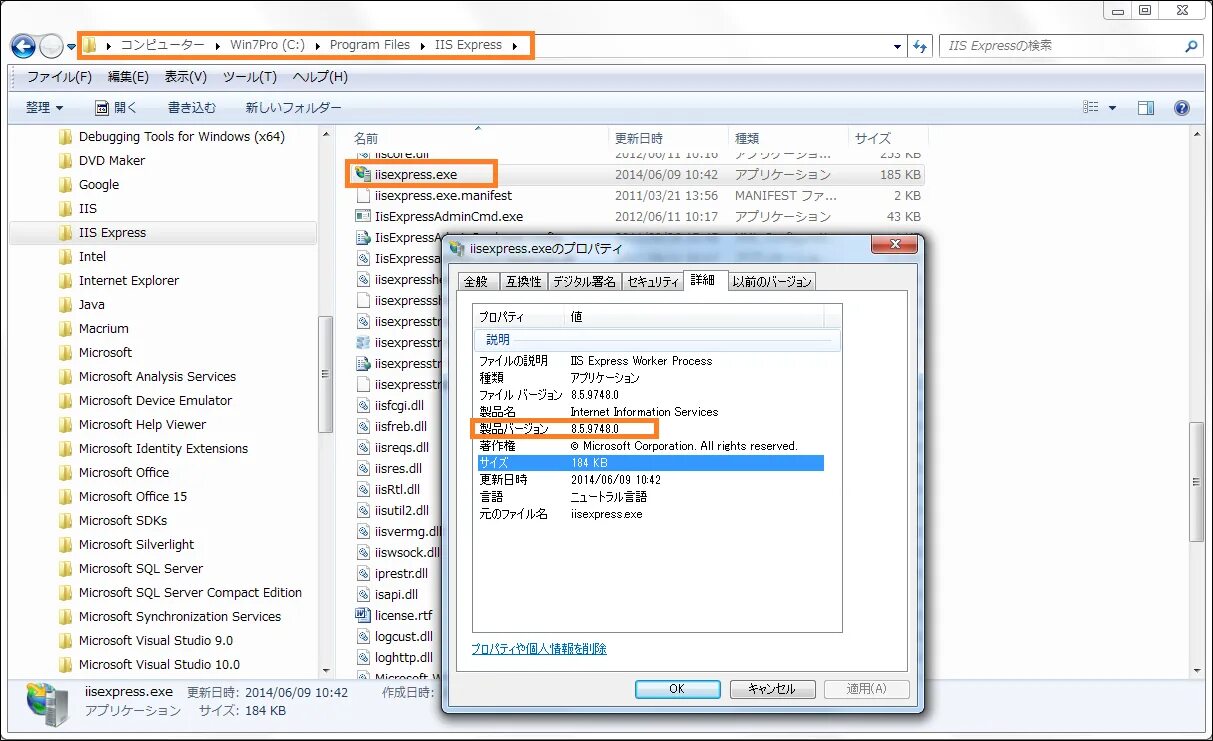Screen dimensions: 1213x741
Task: Click キャンセル in the properties dialog
Action: pyautogui.click(x=771, y=689)
